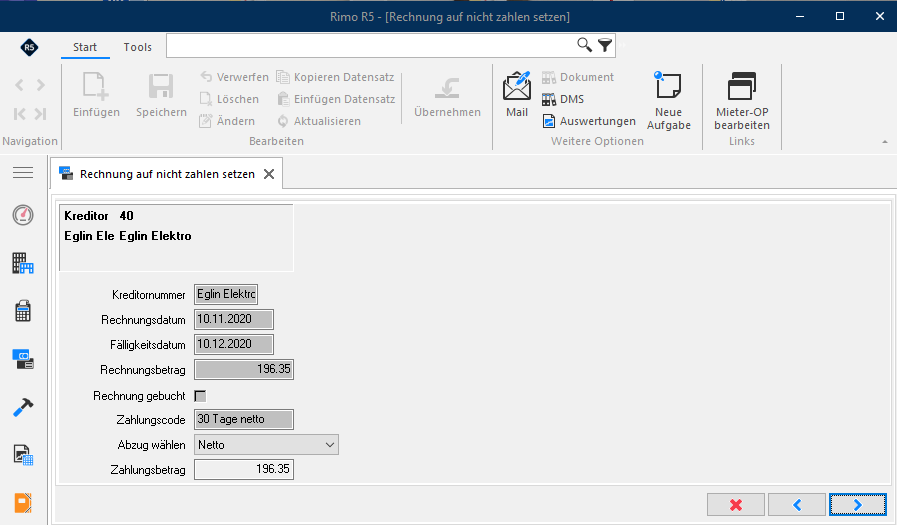Viewport: 897px width, 525px height.
Task: Click the Kreditornummer field
Action: pos(226,295)
